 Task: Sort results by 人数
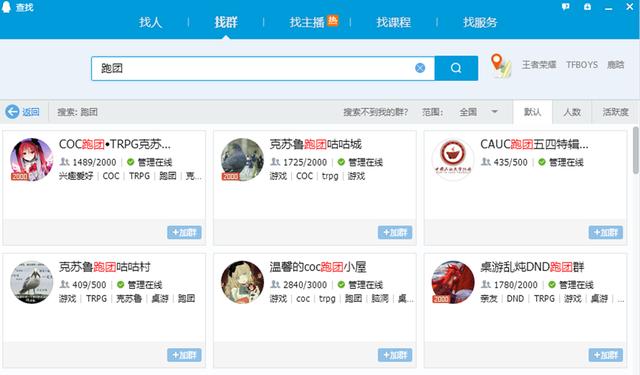[x=572, y=112]
